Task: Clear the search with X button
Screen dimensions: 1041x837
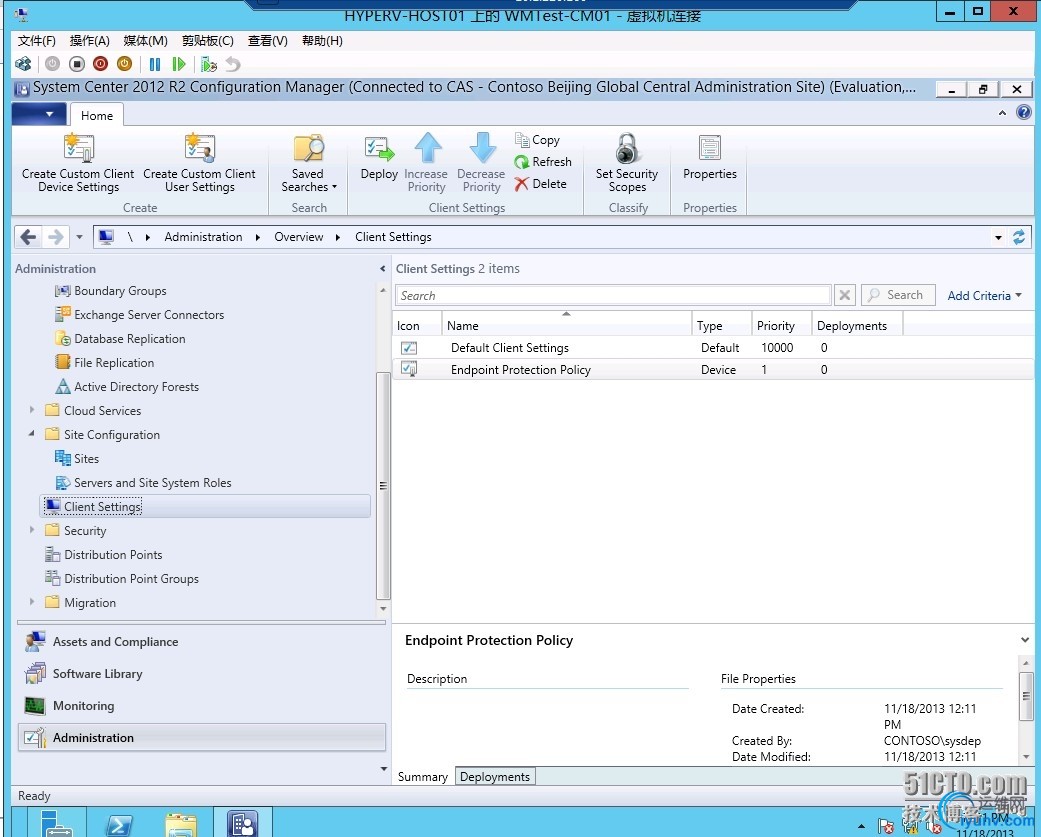Action: [844, 295]
